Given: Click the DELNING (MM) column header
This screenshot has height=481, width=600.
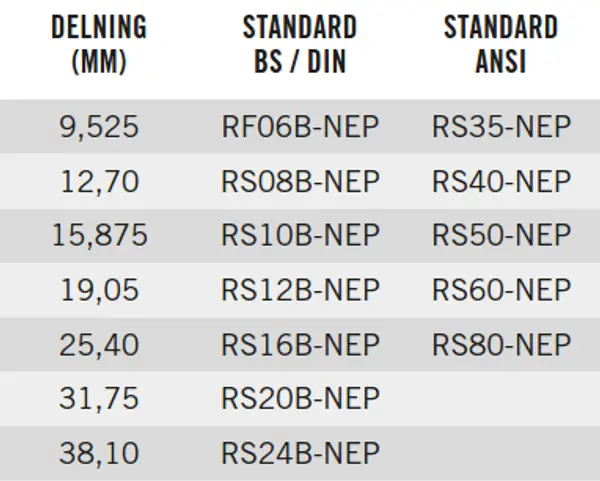Looking at the screenshot, I should click(x=99, y=44).
